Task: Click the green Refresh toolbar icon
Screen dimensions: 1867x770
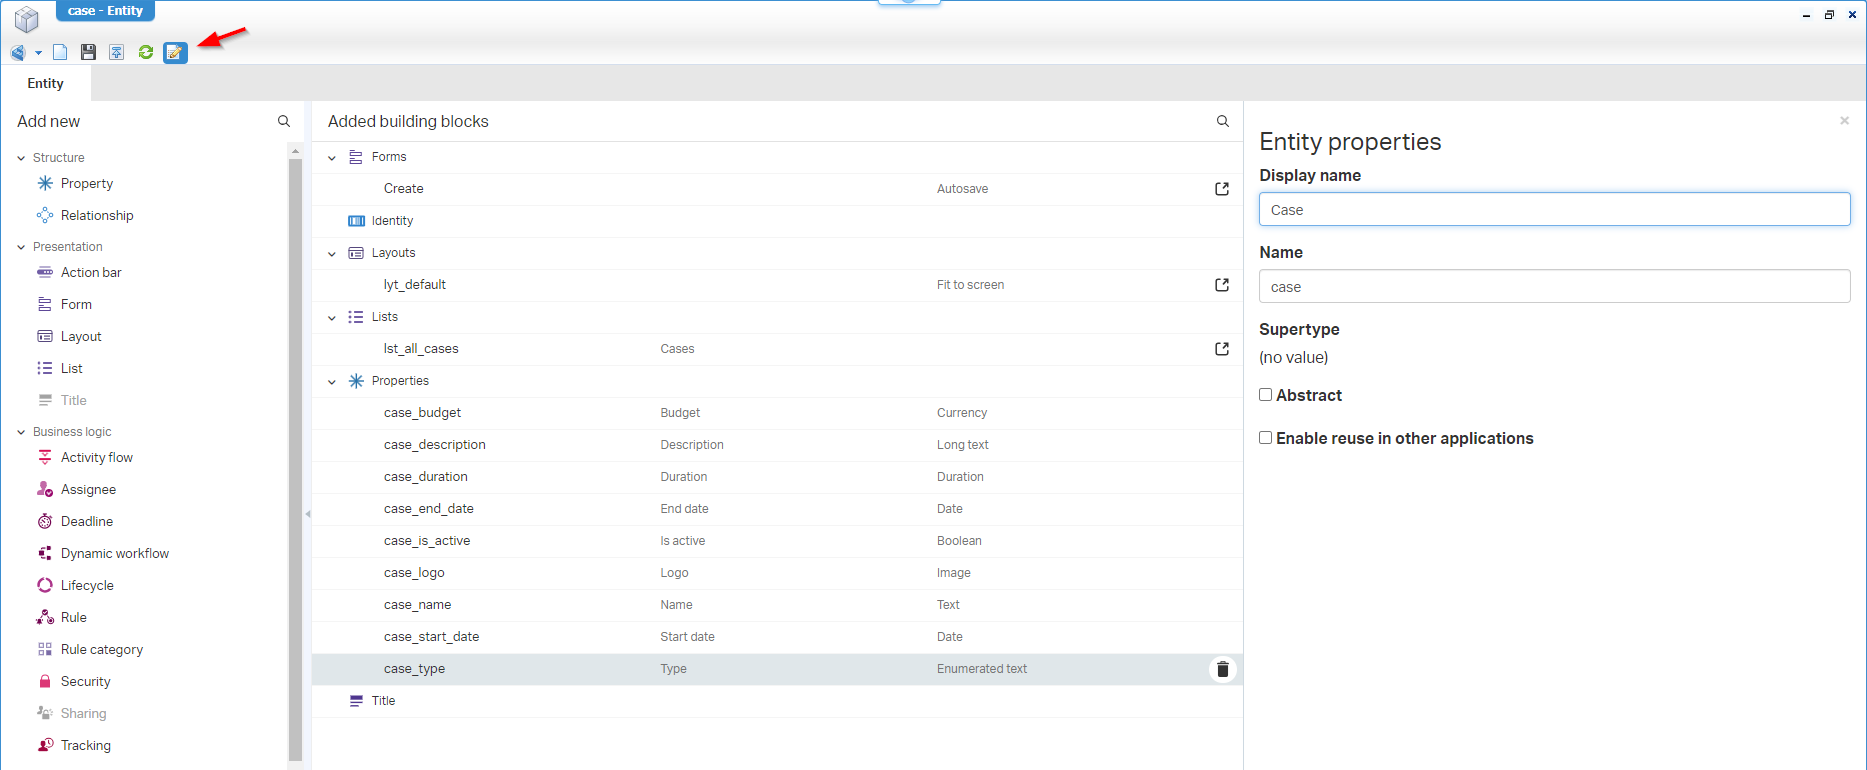Action: click(146, 52)
